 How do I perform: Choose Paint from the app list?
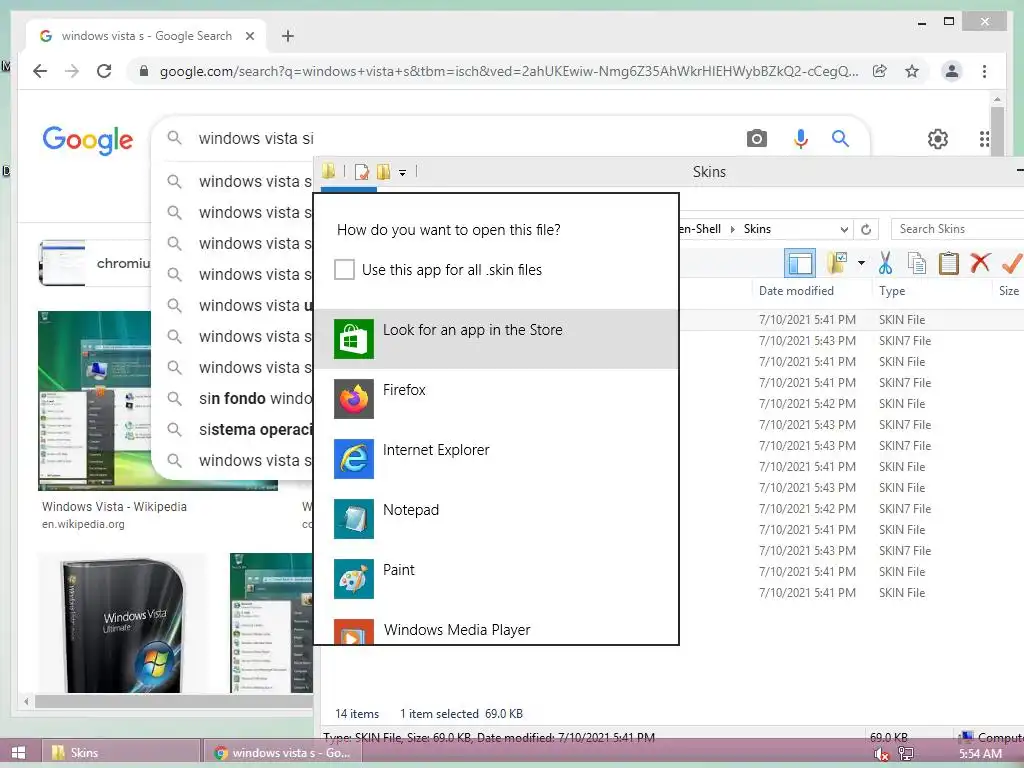[496, 579]
